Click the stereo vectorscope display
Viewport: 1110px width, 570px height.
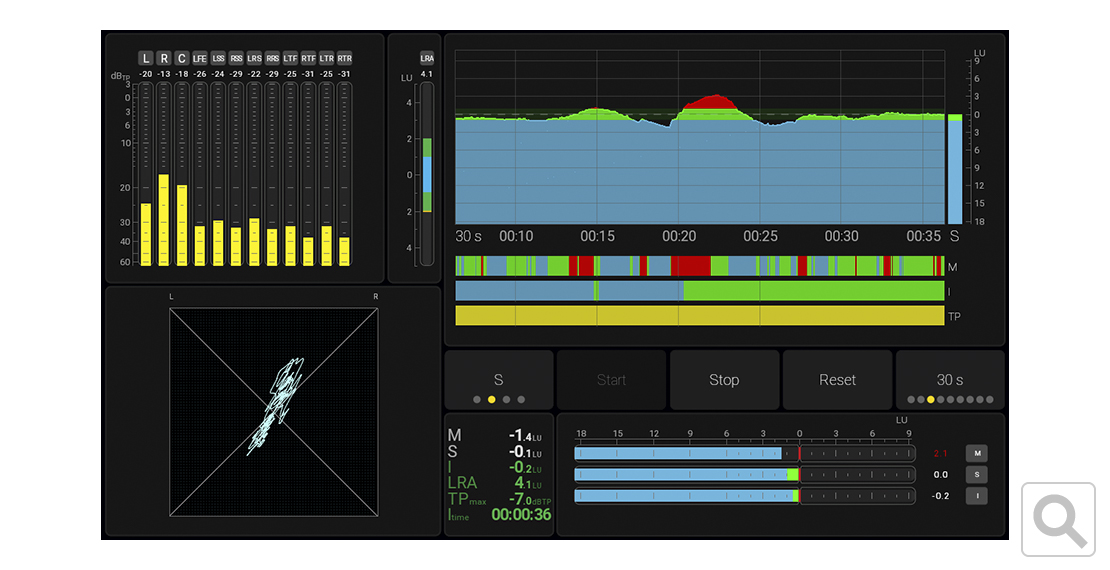tap(274, 412)
